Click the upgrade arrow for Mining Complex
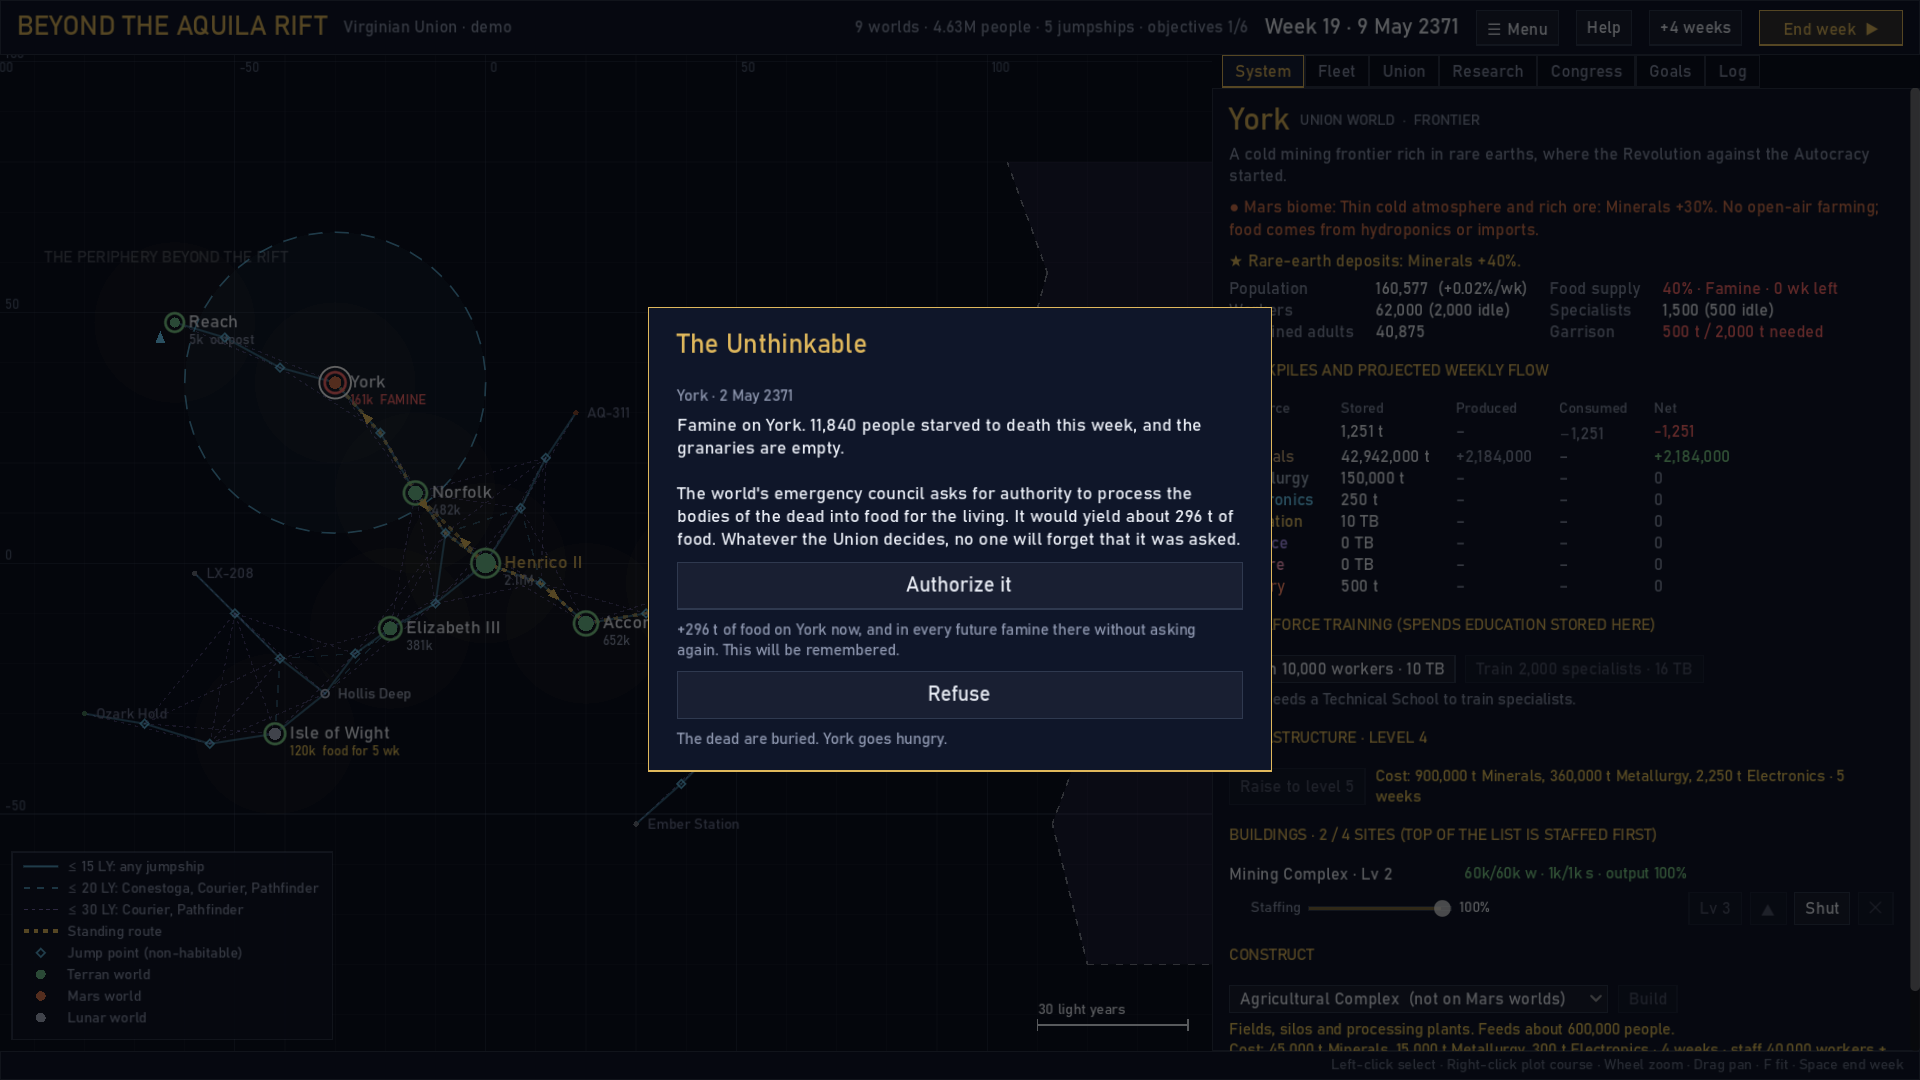 pyautogui.click(x=1767, y=909)
